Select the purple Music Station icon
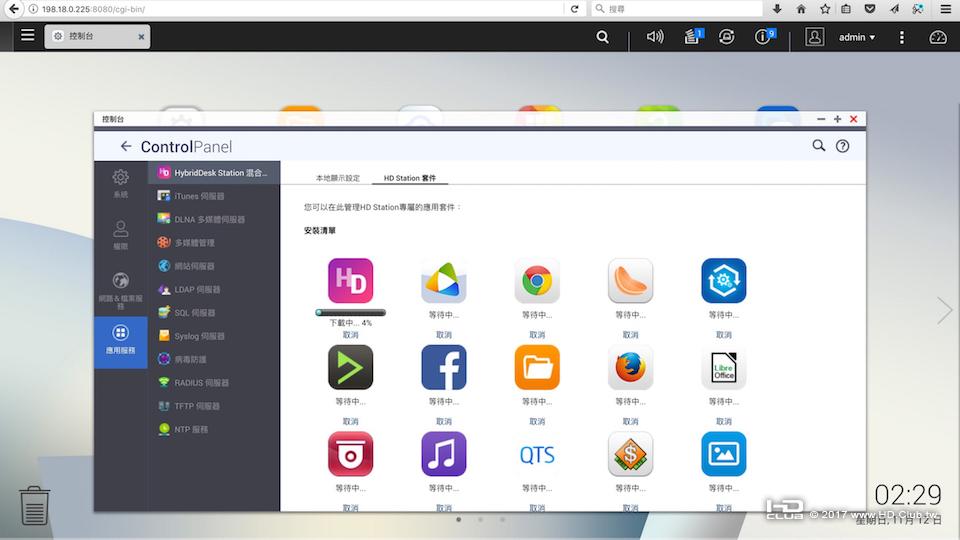The height and width of the screenshot is (540, 960). point(444,454)
